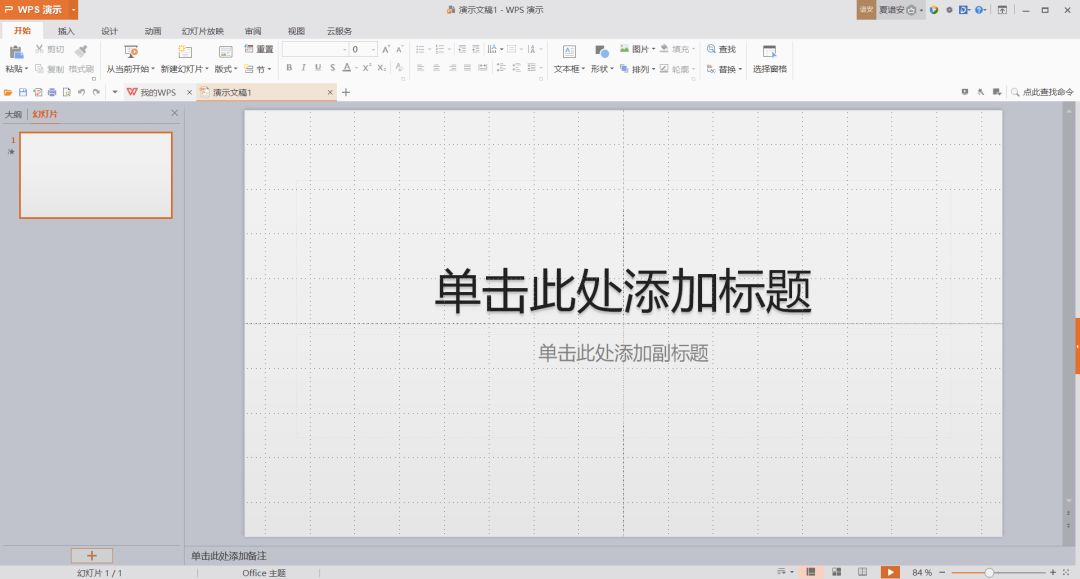Click the Save icon in quick access toolbar
This screenshot has height=579, width=1080.
pos(23,92)
